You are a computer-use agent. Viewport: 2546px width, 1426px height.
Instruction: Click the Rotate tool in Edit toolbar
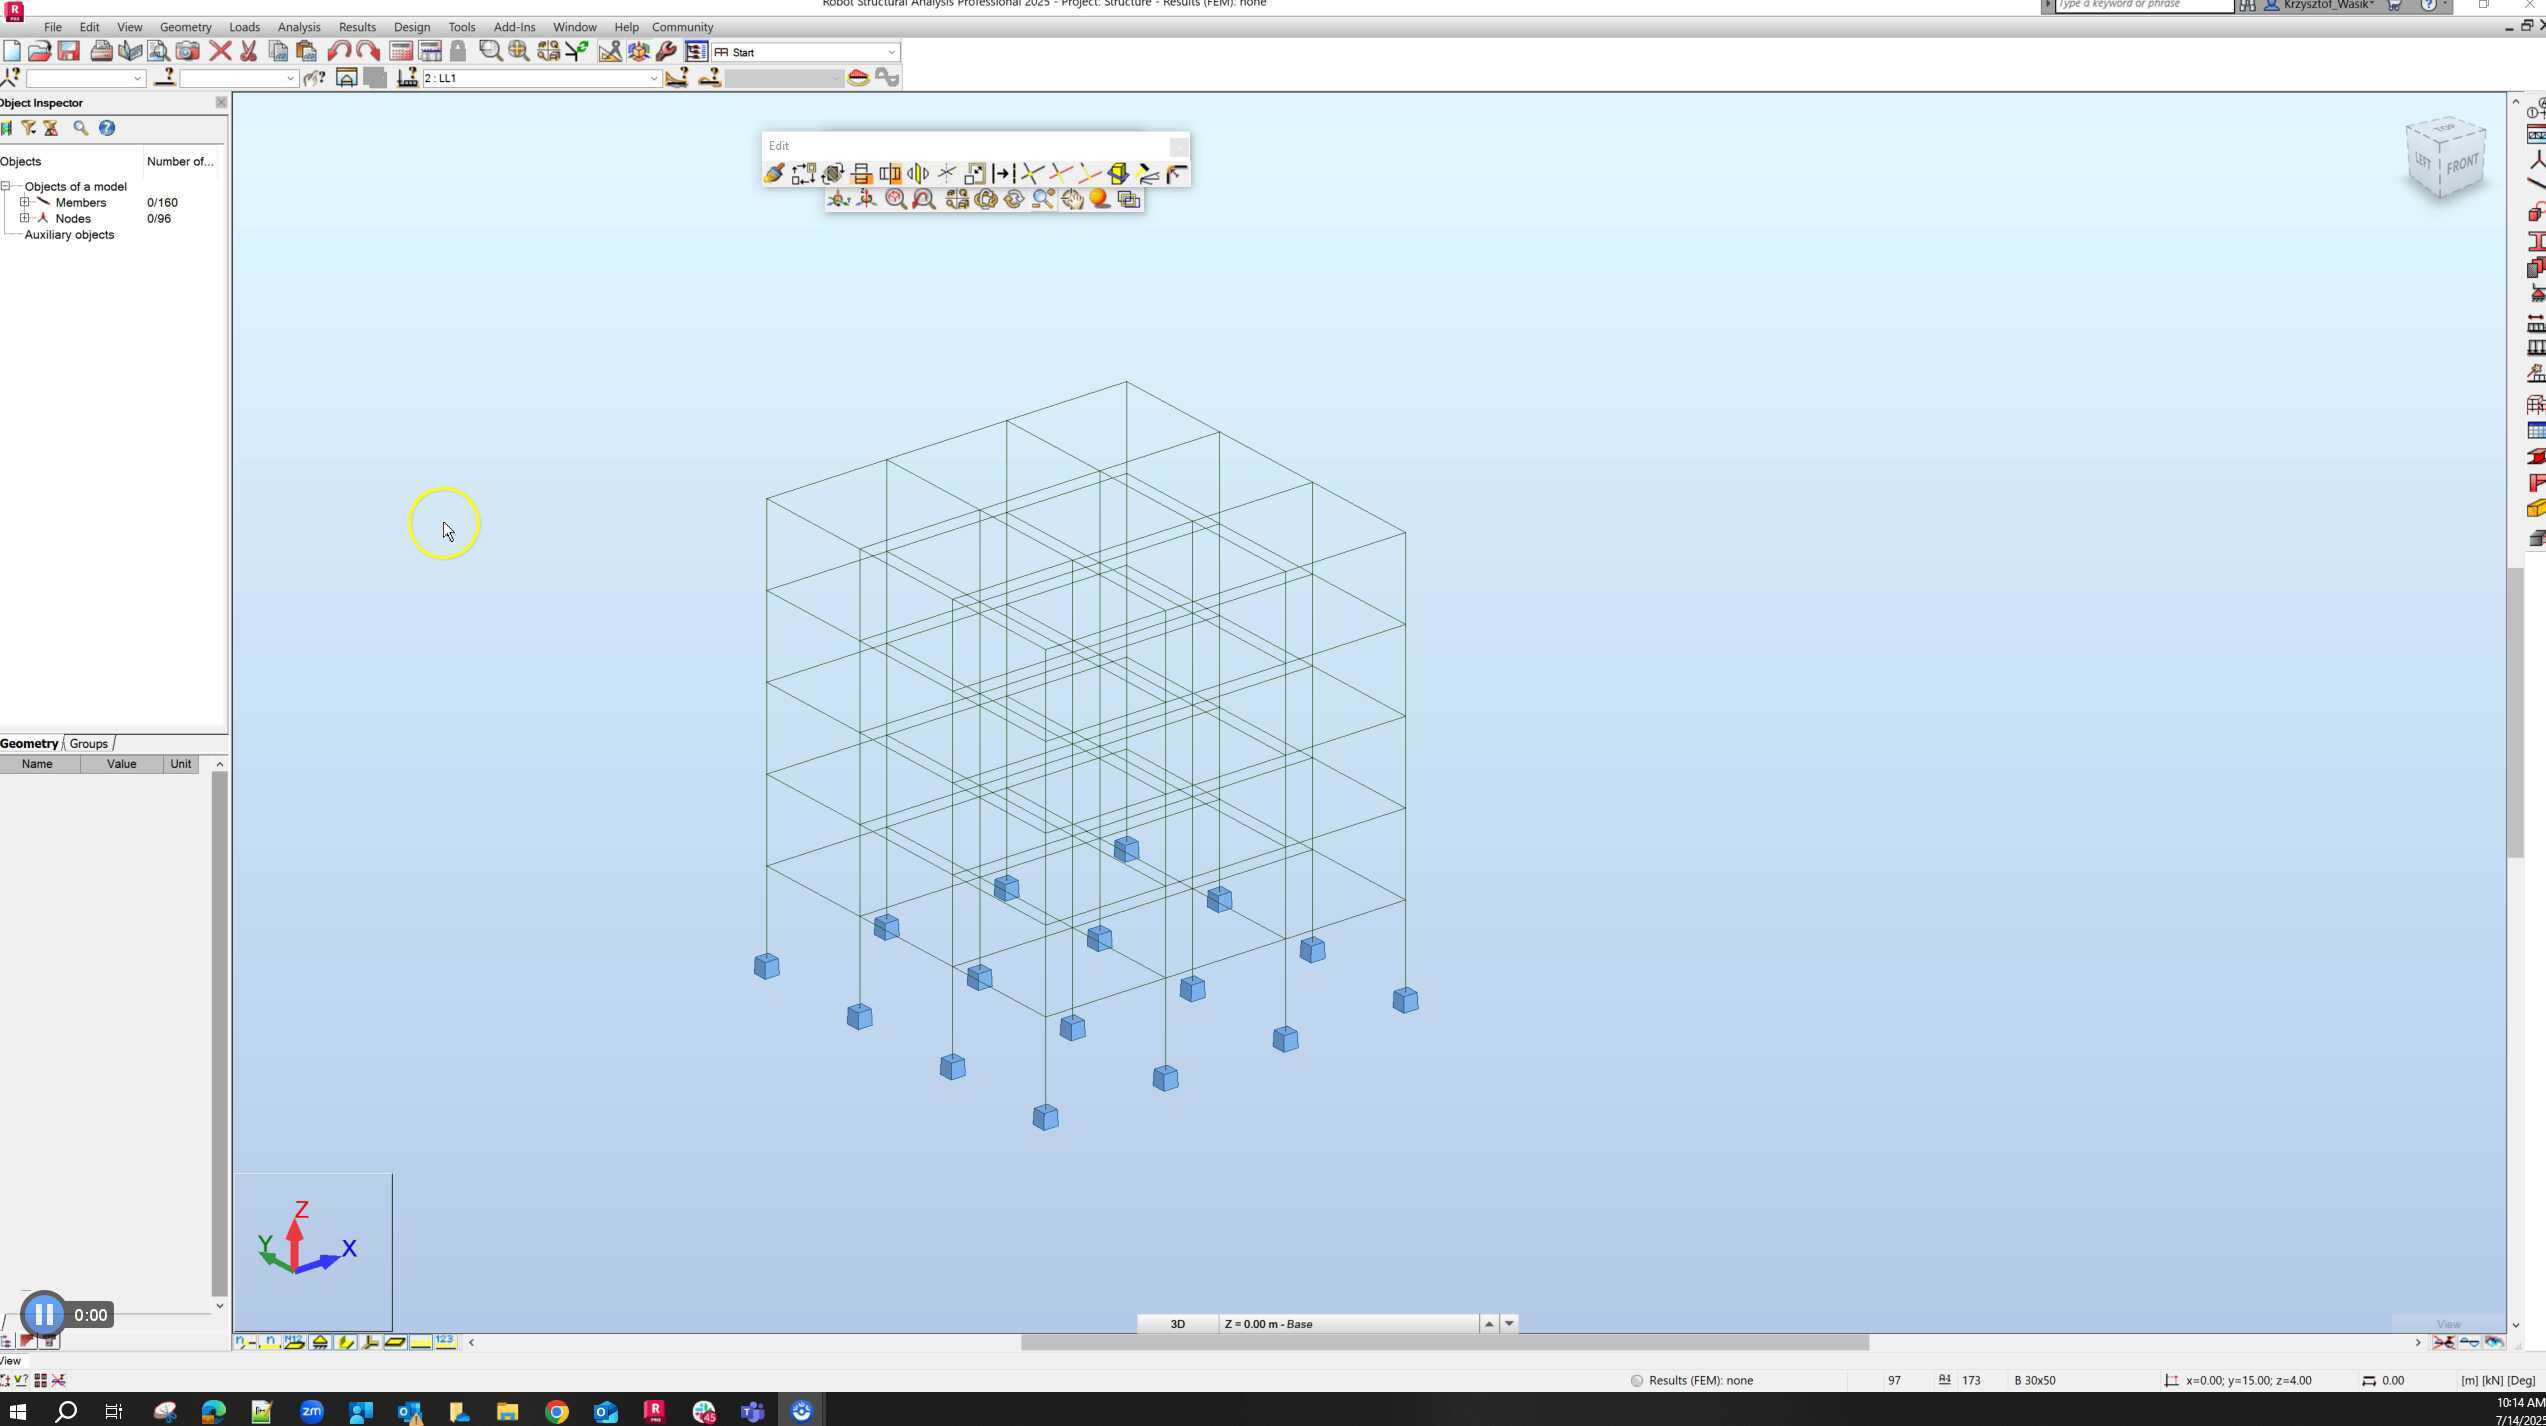tap(833, 174)
